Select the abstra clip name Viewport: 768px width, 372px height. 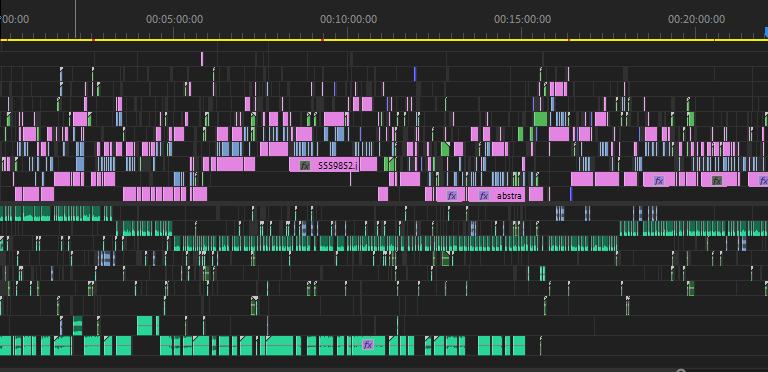click(x=509, y=196)
